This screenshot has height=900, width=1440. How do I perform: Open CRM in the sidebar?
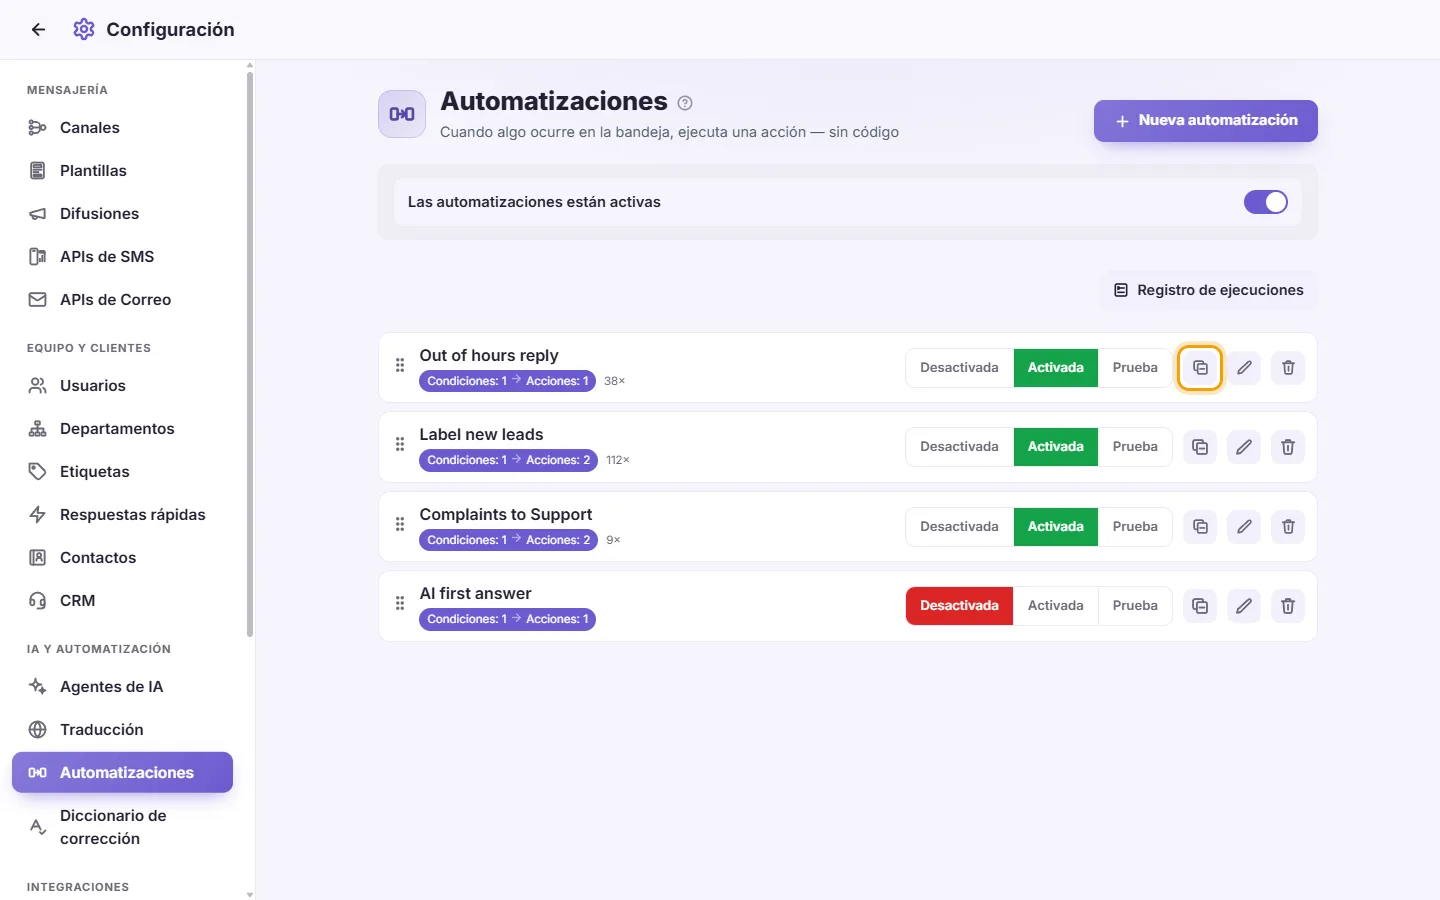[x=122, y=601]
